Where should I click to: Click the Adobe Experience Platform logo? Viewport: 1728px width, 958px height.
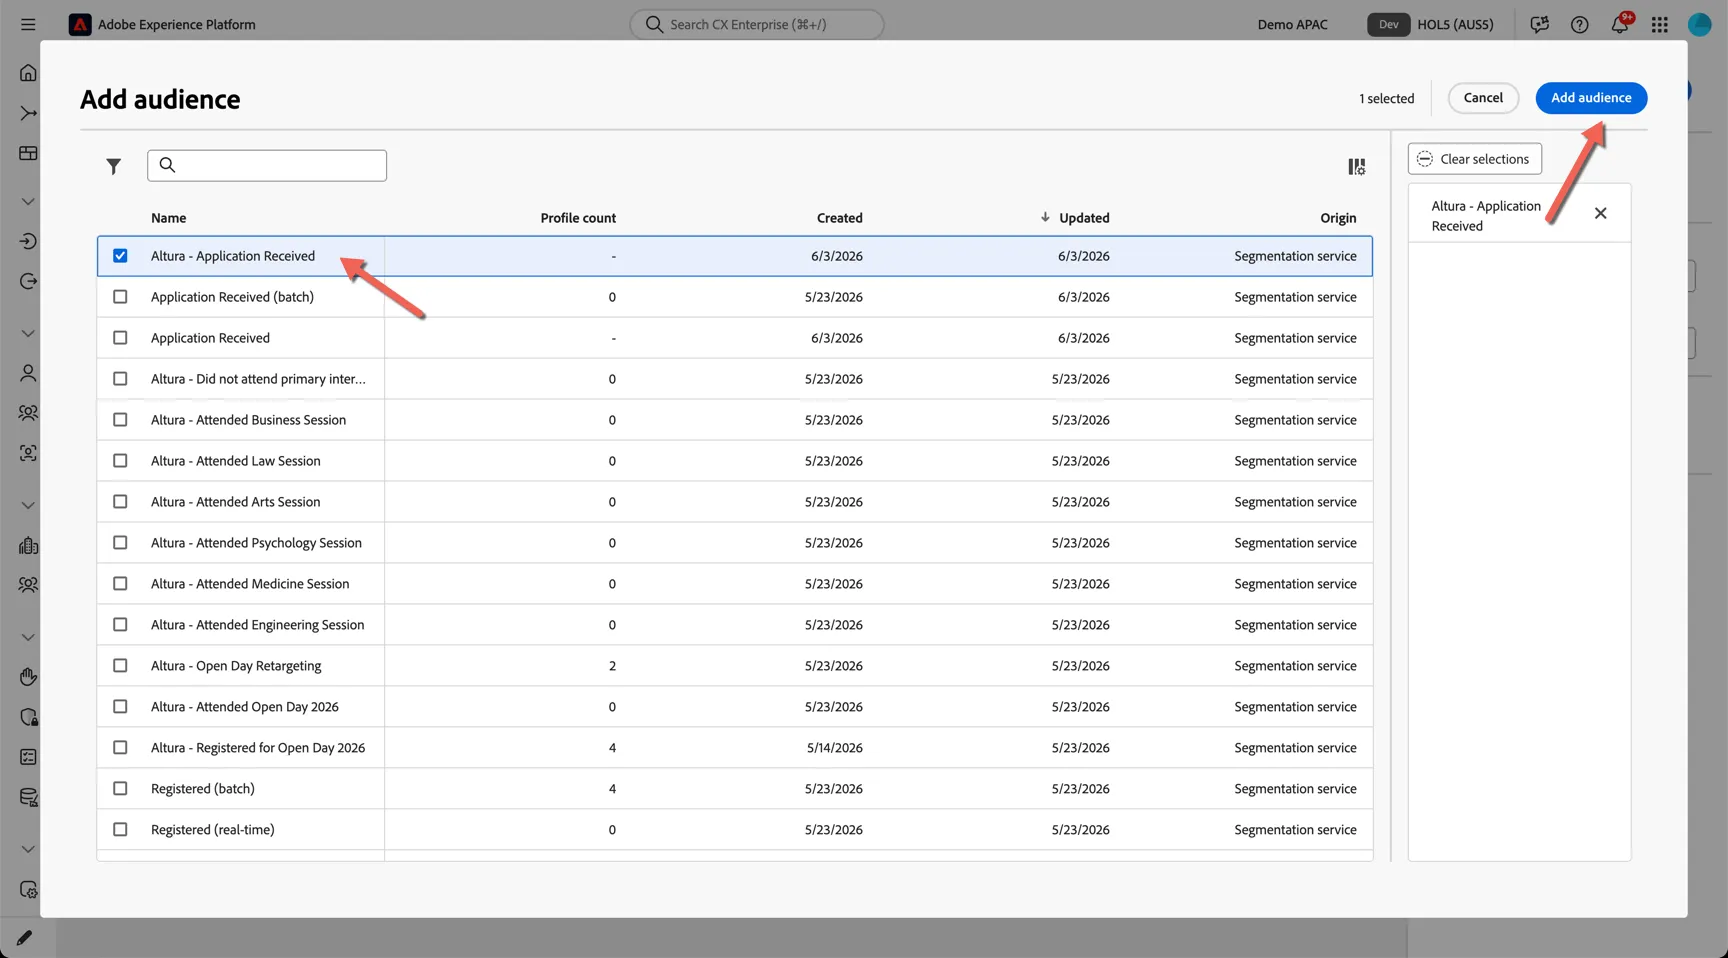pos(80,24)
